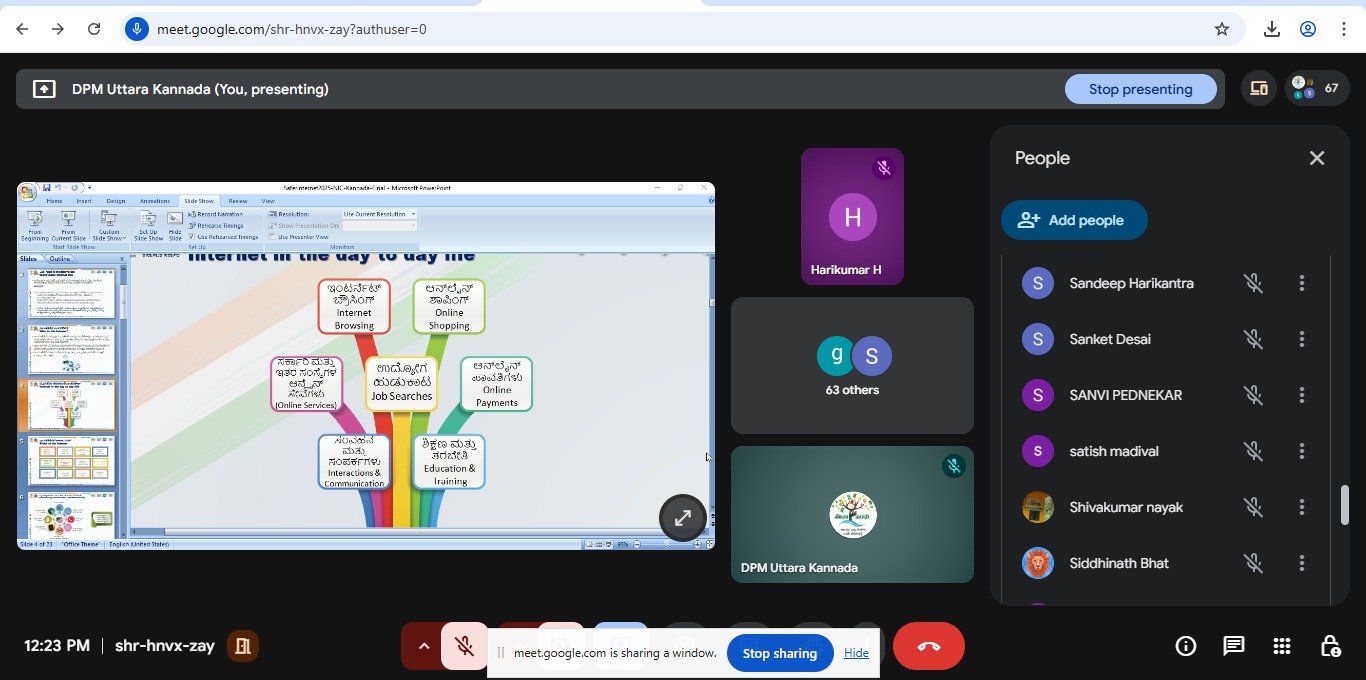This screenshot has width=1366, height=680.
Task: Open the meeting details info icon
Action: tap(1186, 646)
